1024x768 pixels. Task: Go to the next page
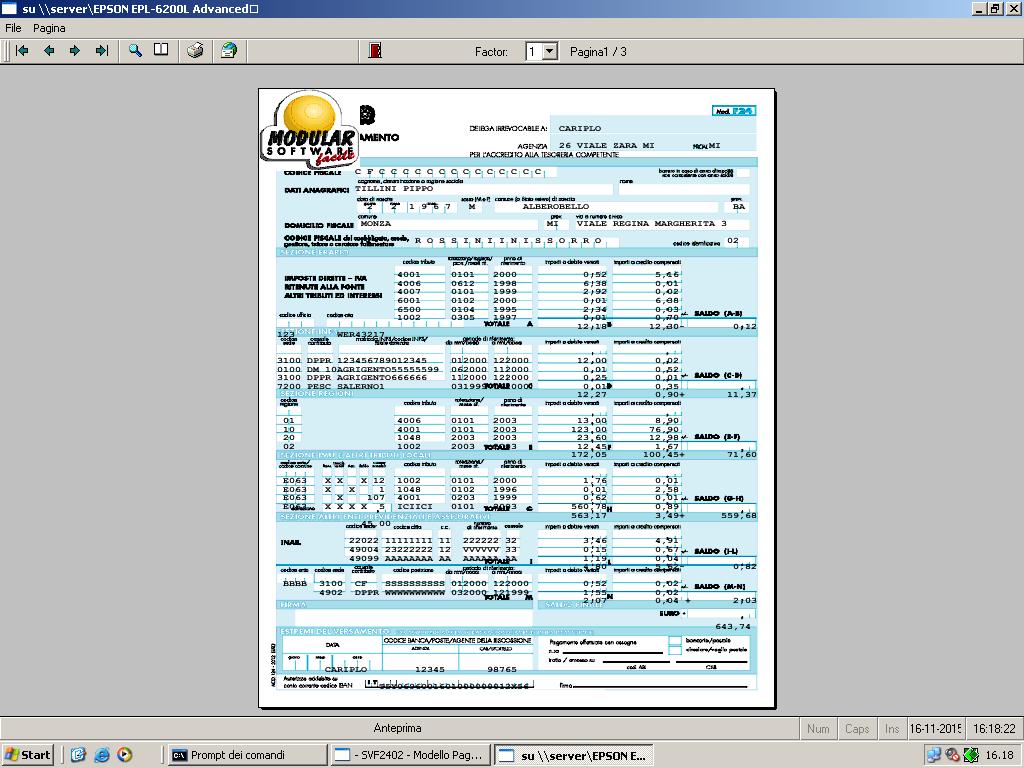click(x=75, y=51)
